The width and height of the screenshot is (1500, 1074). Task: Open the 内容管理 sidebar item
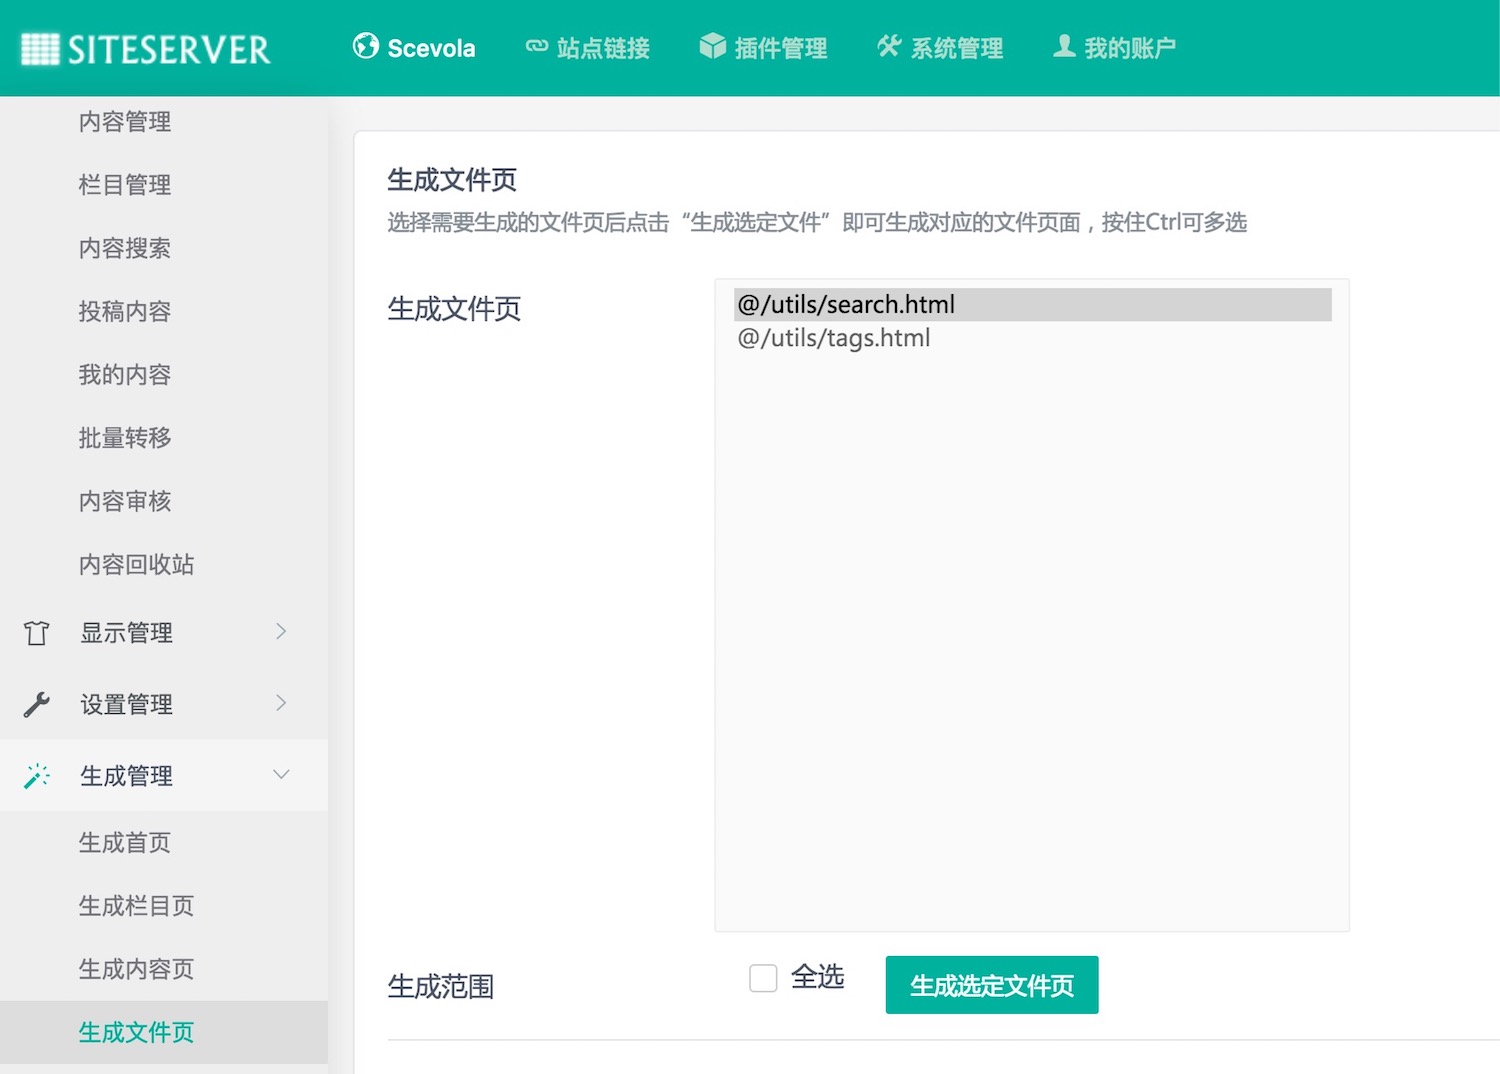click(125, 122)
